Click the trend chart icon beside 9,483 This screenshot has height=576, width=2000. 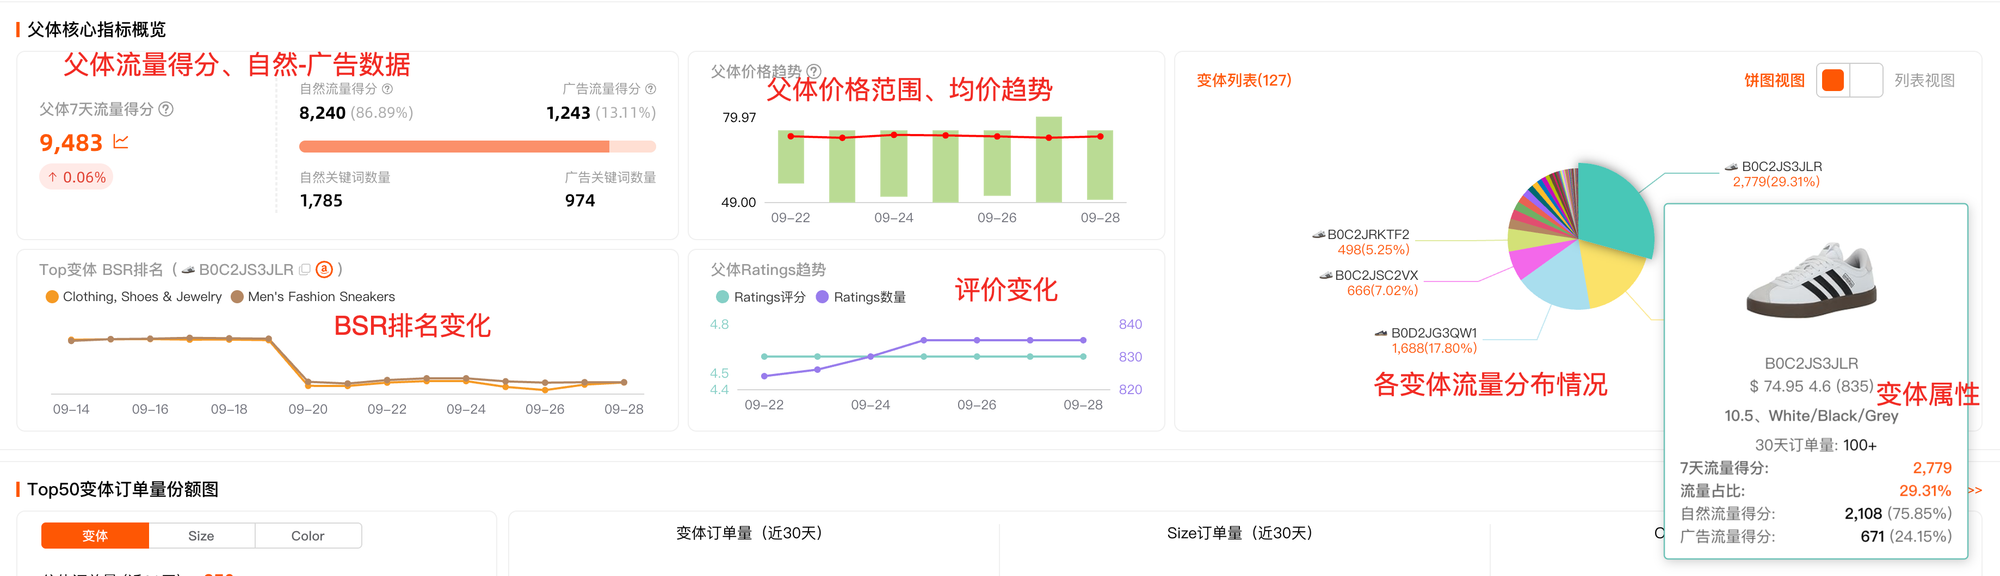pyautogui.click(x=121, y=142)
